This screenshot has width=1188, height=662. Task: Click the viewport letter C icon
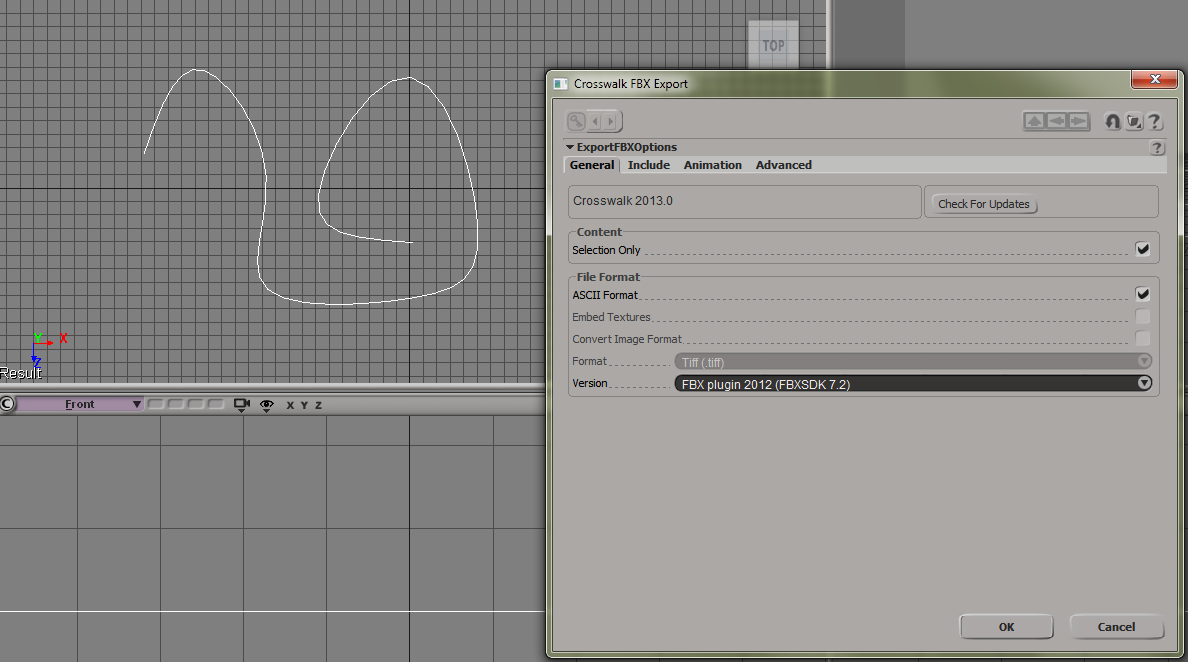pos(7,404)
